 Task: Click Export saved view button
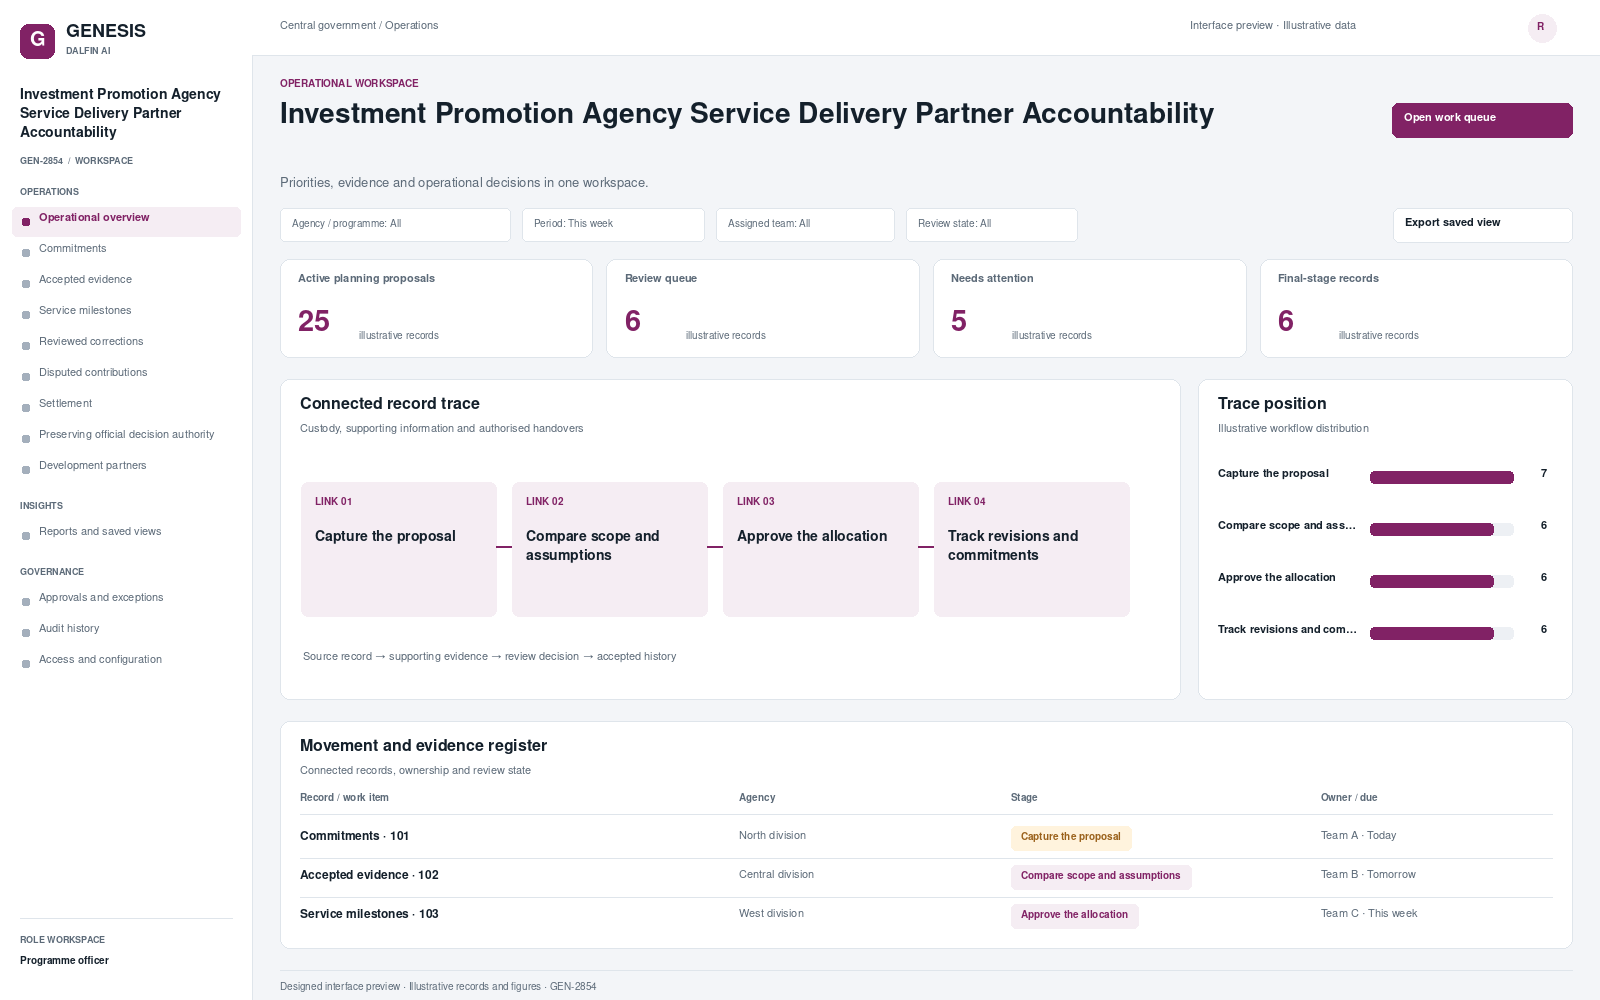[x=1482, y=225]
